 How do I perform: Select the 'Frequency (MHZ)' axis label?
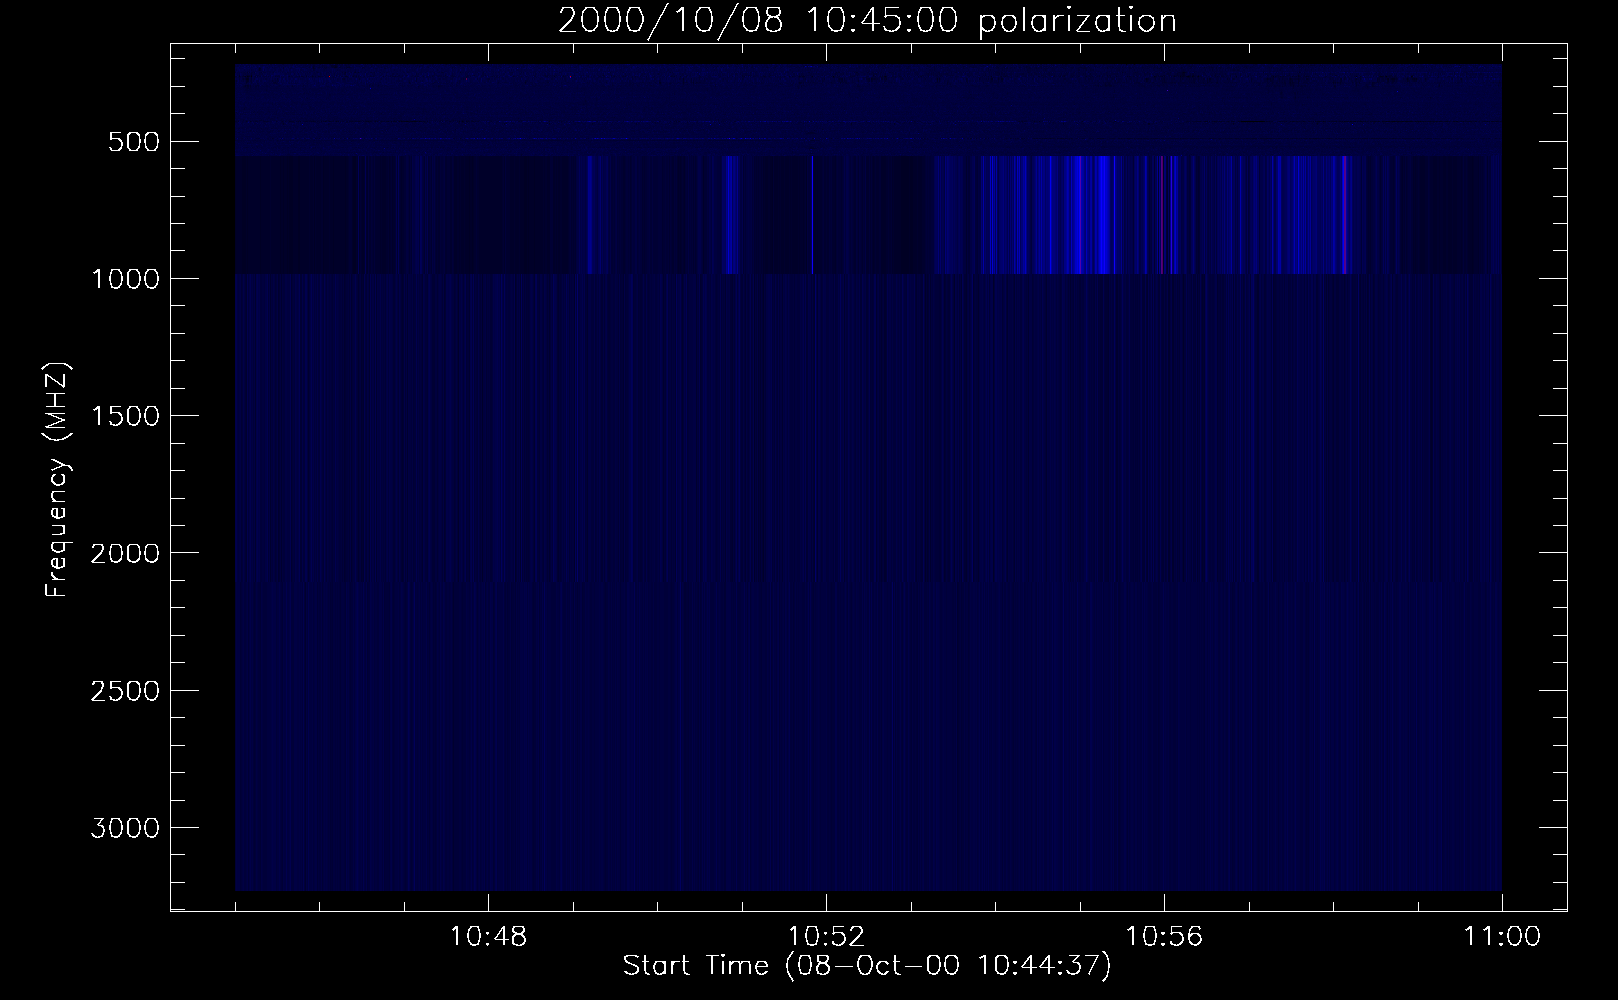(58, 481)
